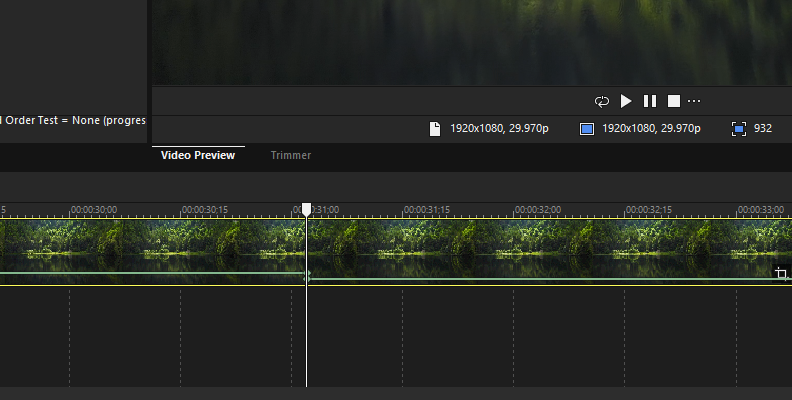Viewport: 792px width, 400px height.
Task: Switch to the Trimmer tab
Action: (291, 155)
